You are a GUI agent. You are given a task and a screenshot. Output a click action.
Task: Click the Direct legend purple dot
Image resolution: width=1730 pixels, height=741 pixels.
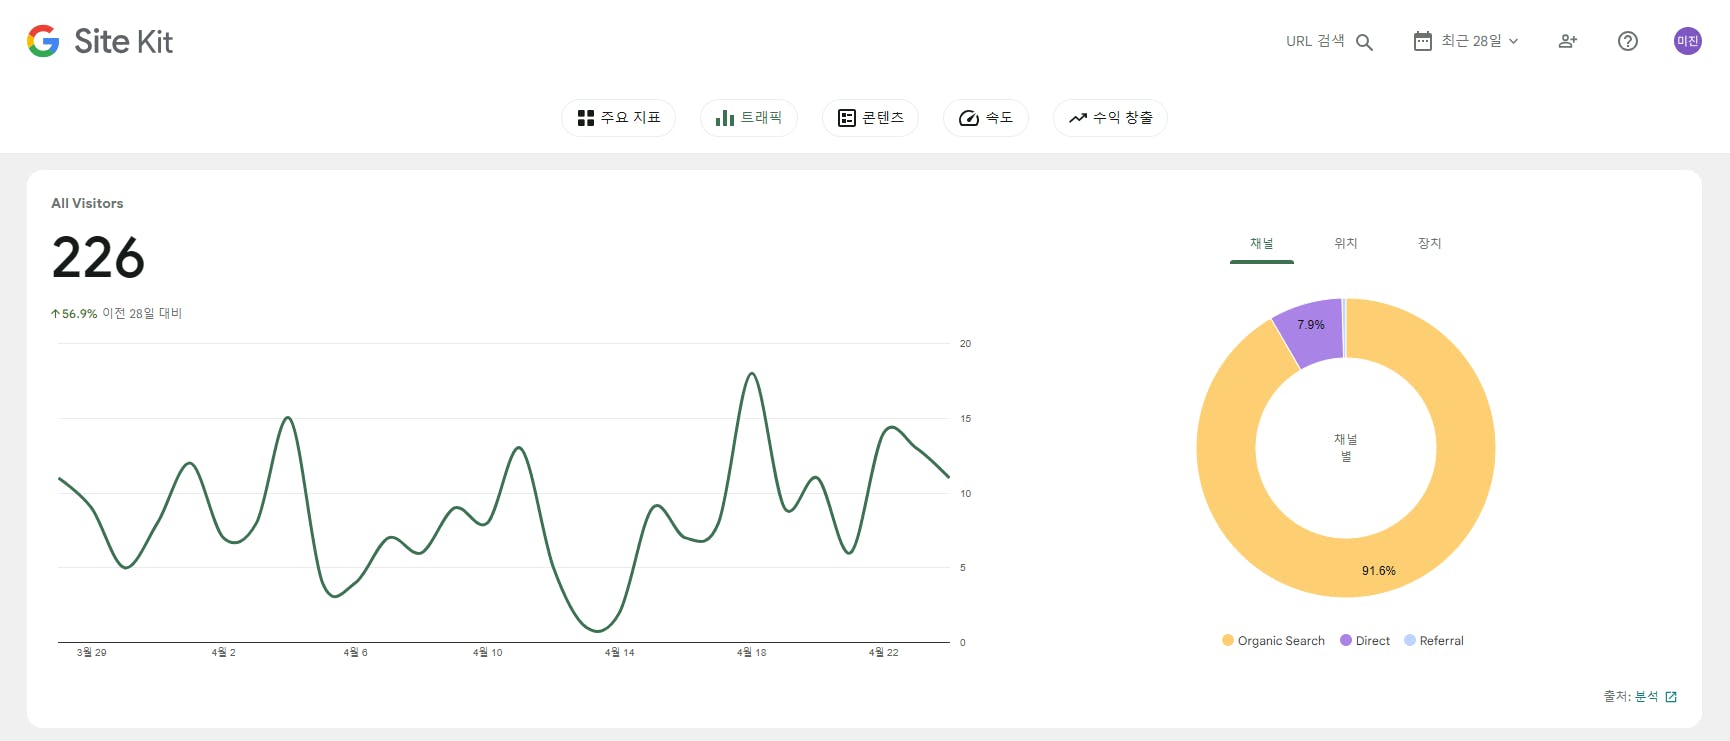1346,640
